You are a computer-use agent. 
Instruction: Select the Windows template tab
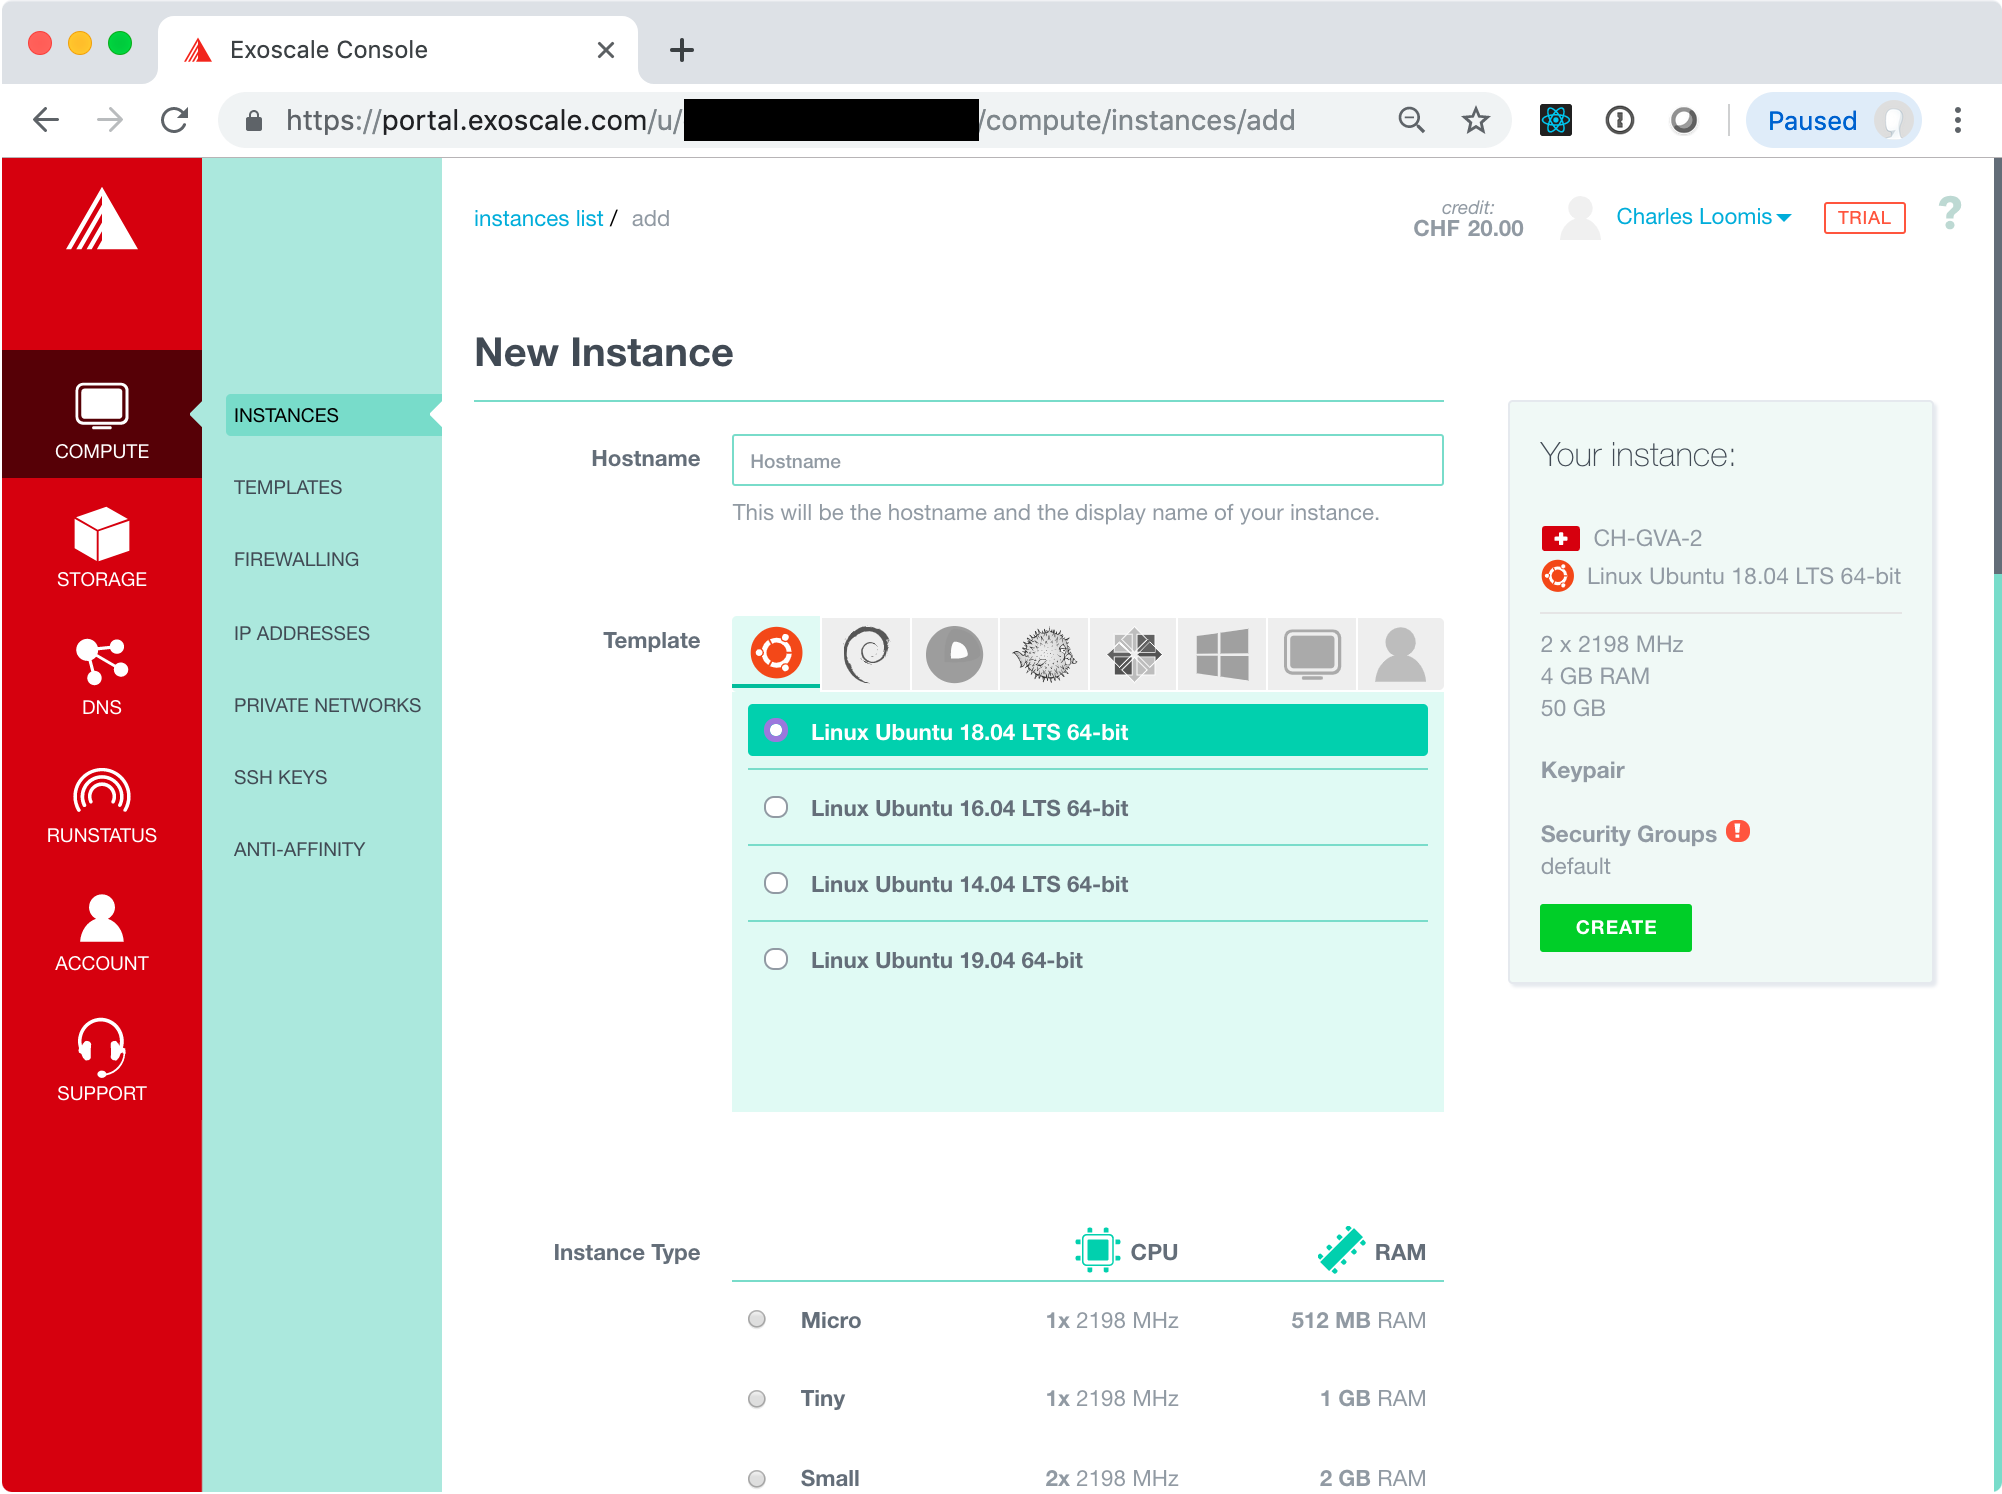coord(1222,653)
